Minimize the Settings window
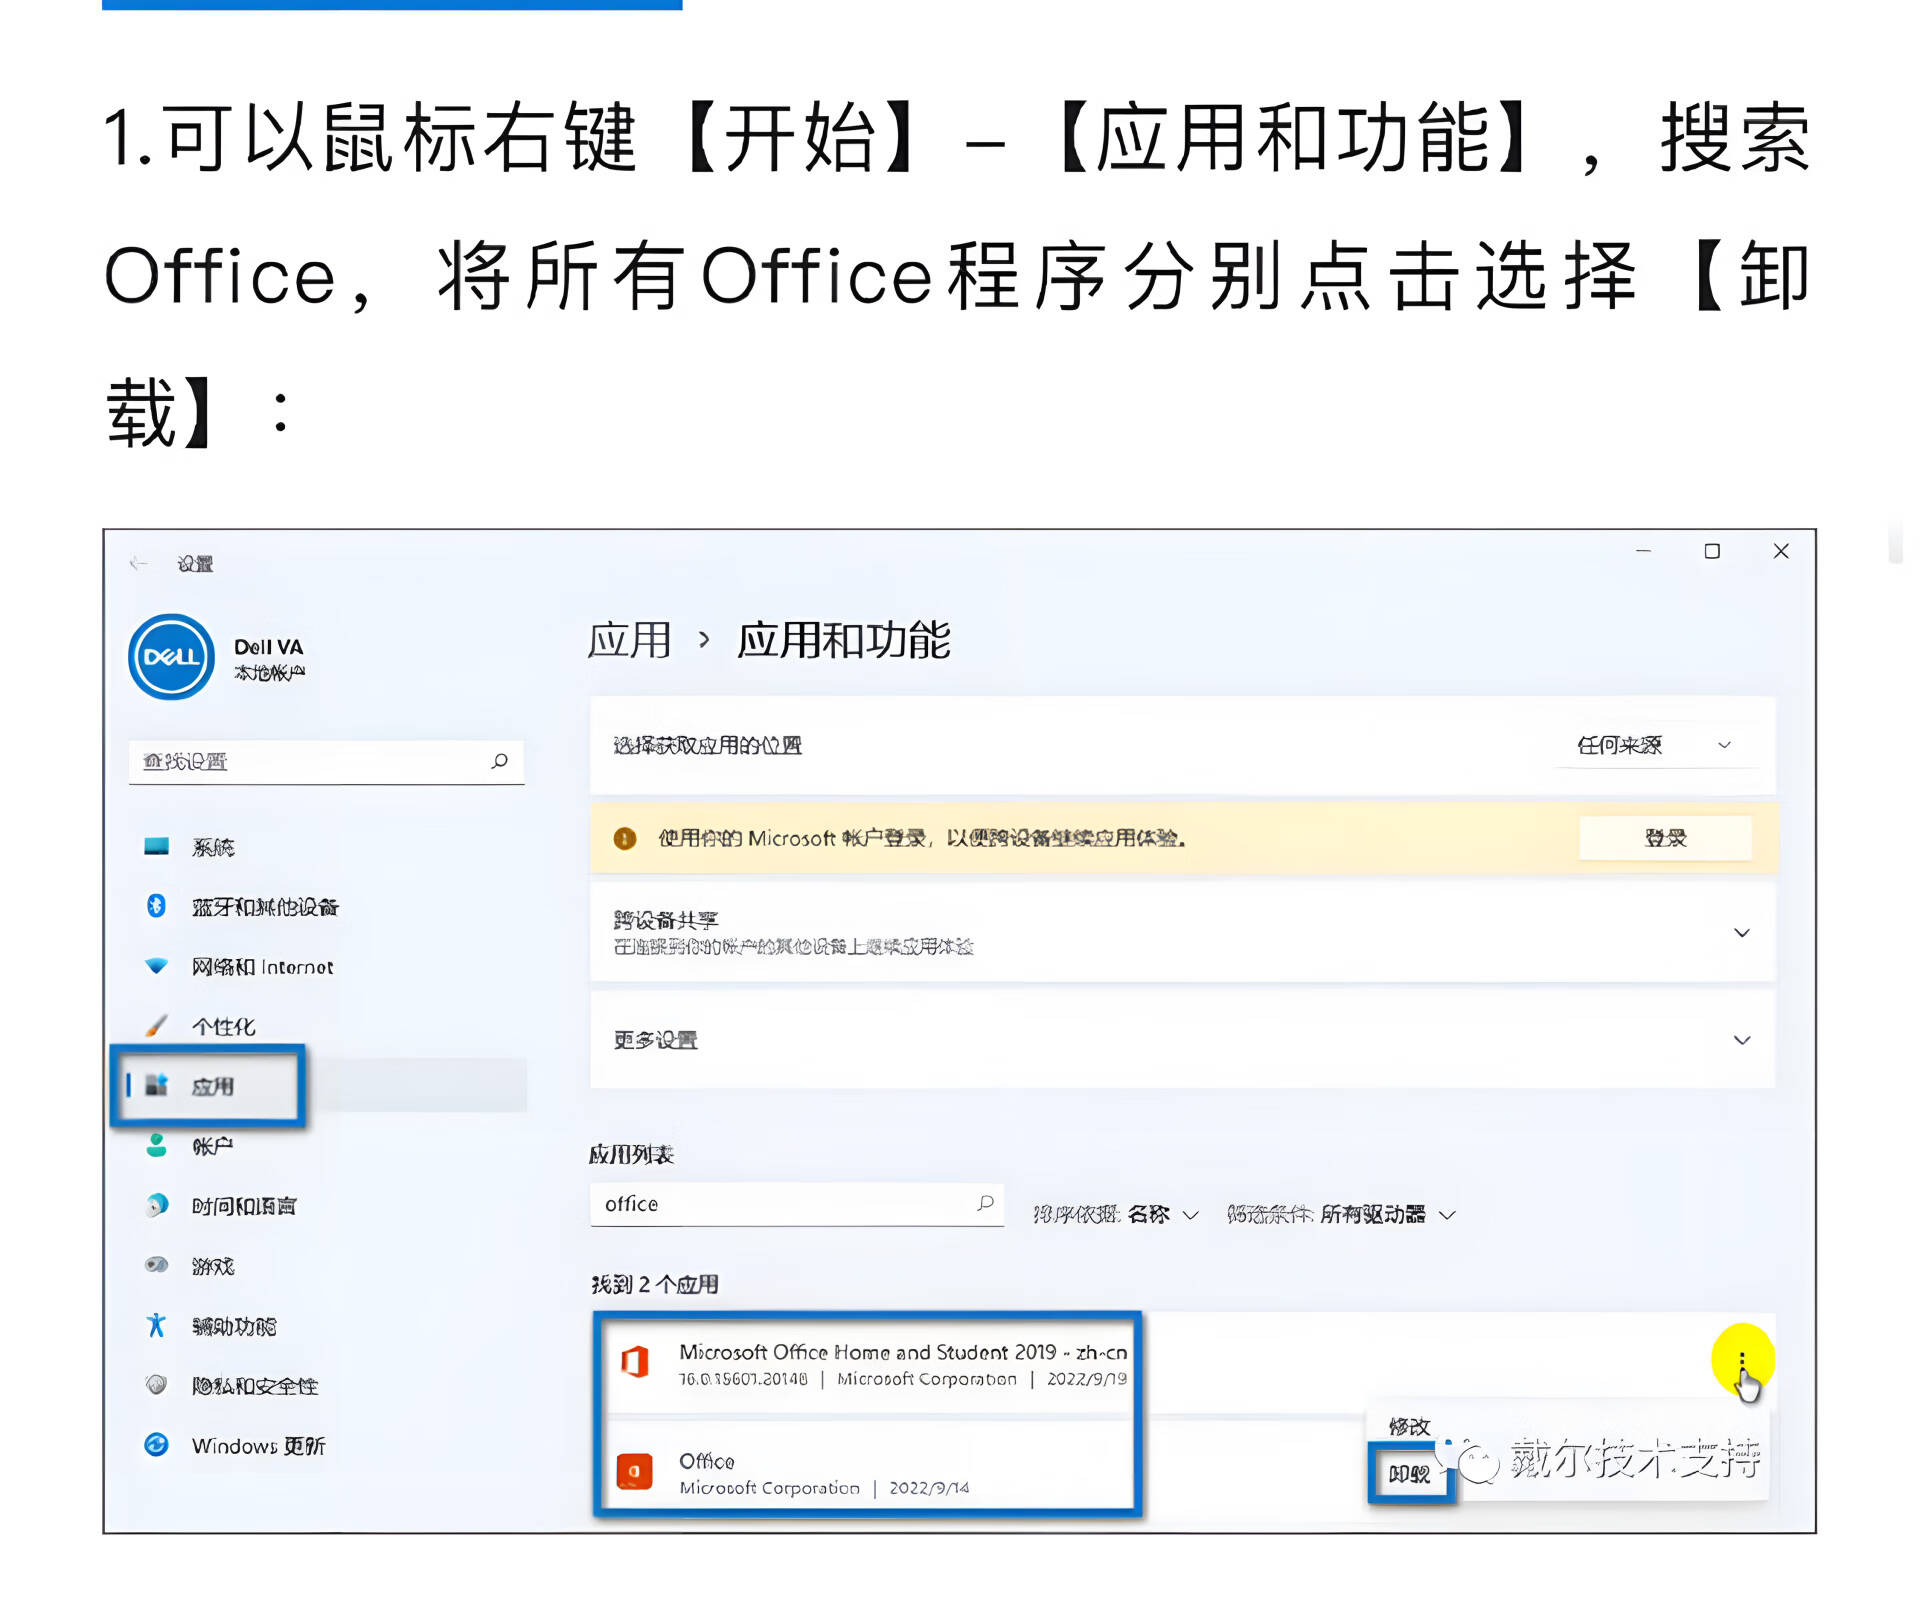1920x1620 pixels. 1643,551
